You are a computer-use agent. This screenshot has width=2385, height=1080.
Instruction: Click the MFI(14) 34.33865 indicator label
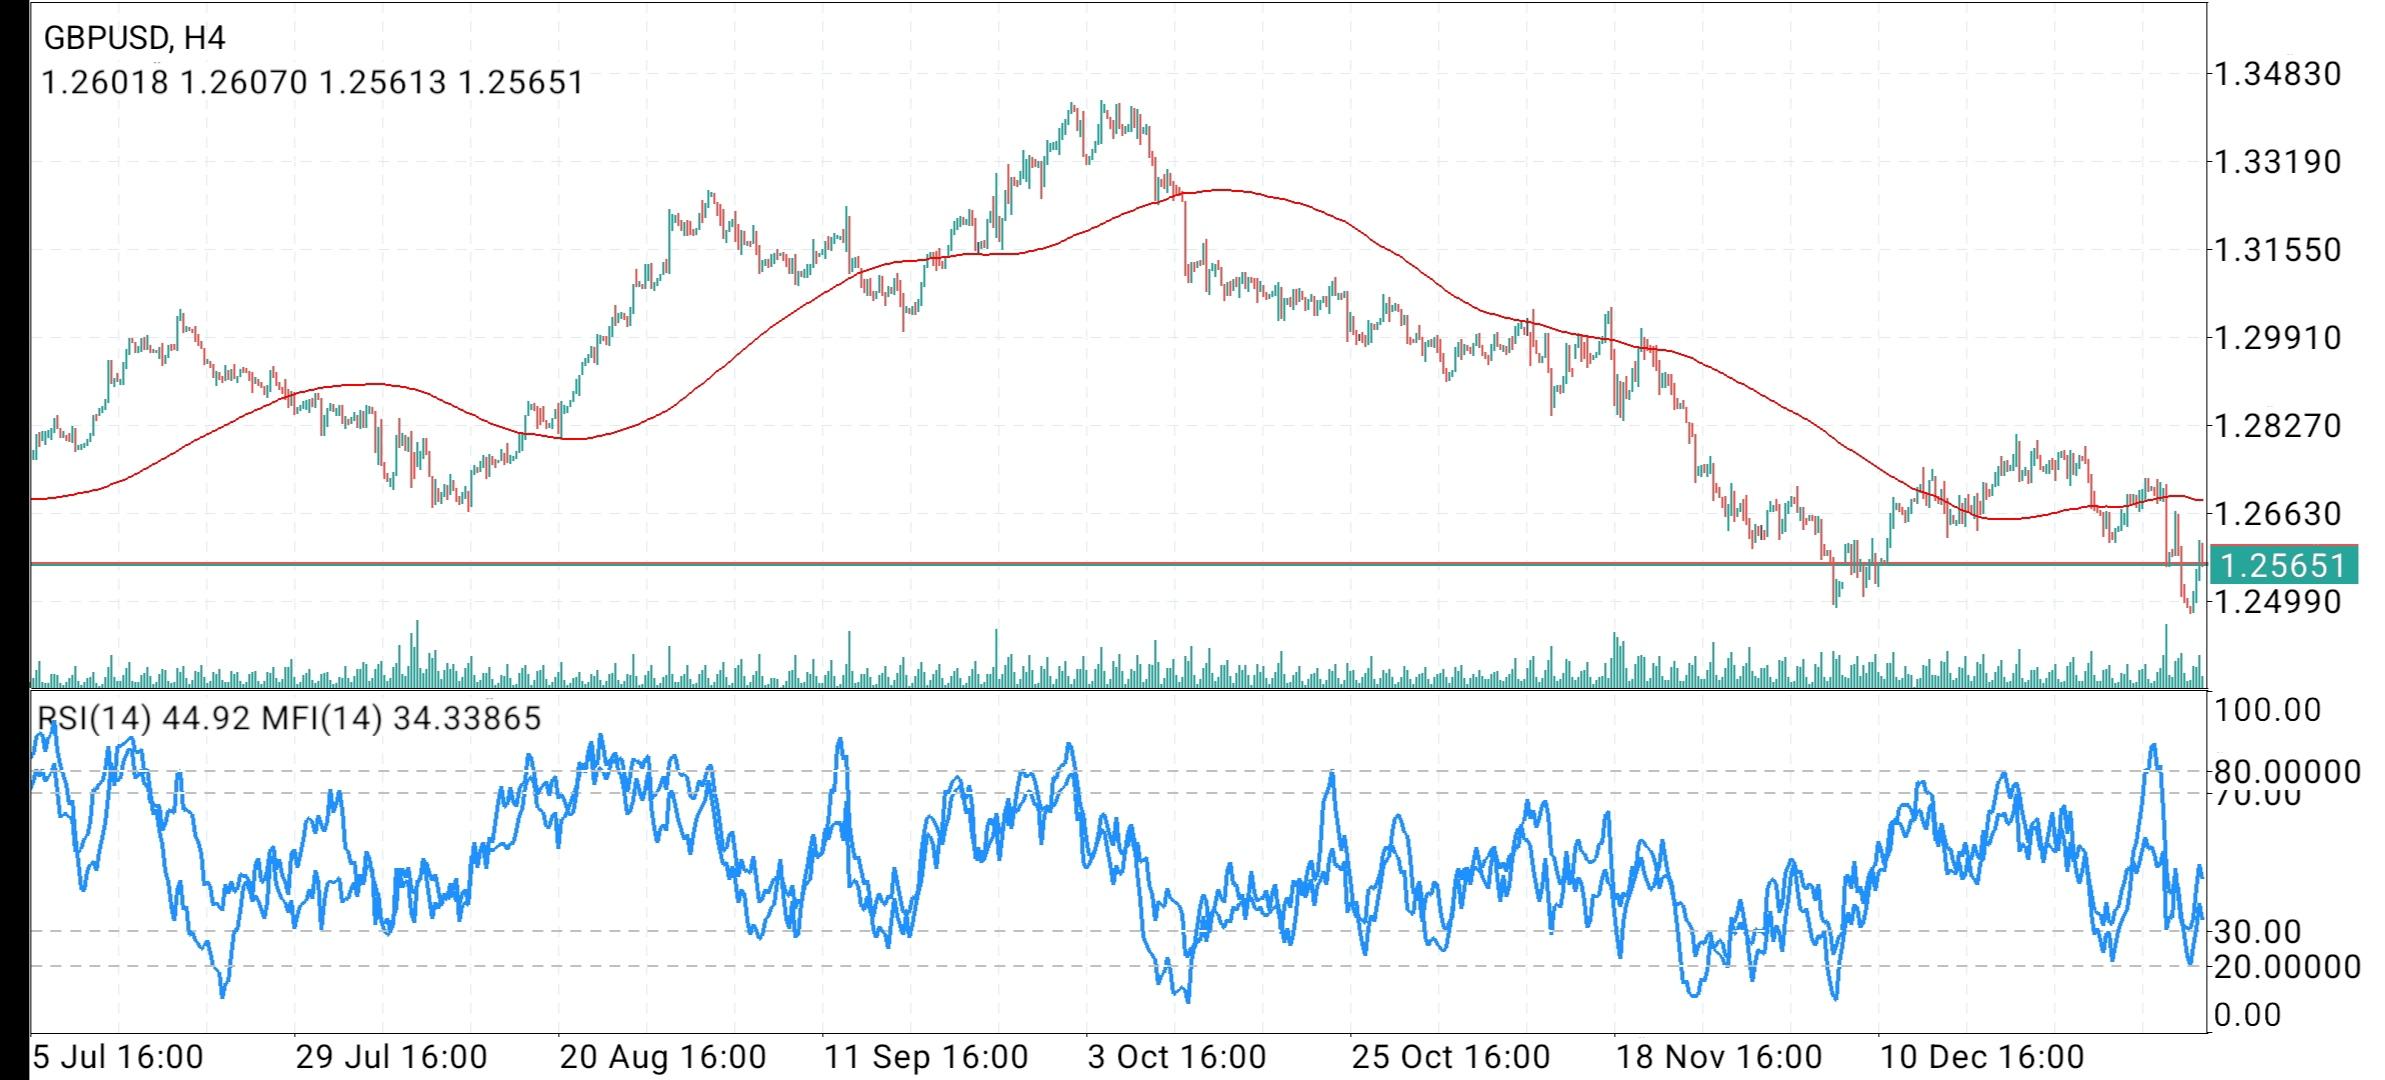(x=401, y=718)
